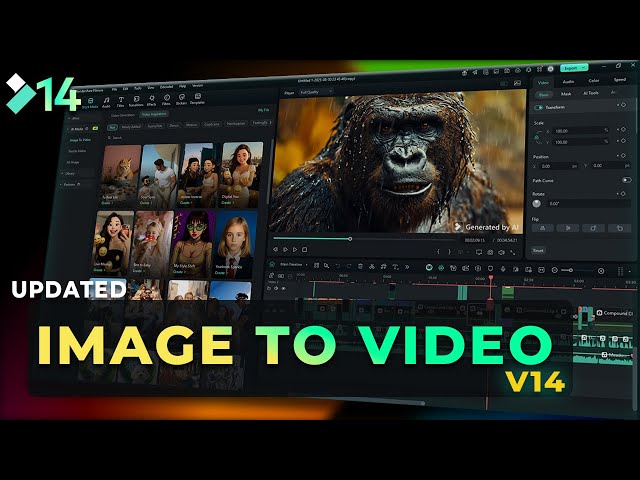Click the gift icon in the title bar
Image resolution: width=640 pixels, height=480 pixels.
[x=464, y=73]
